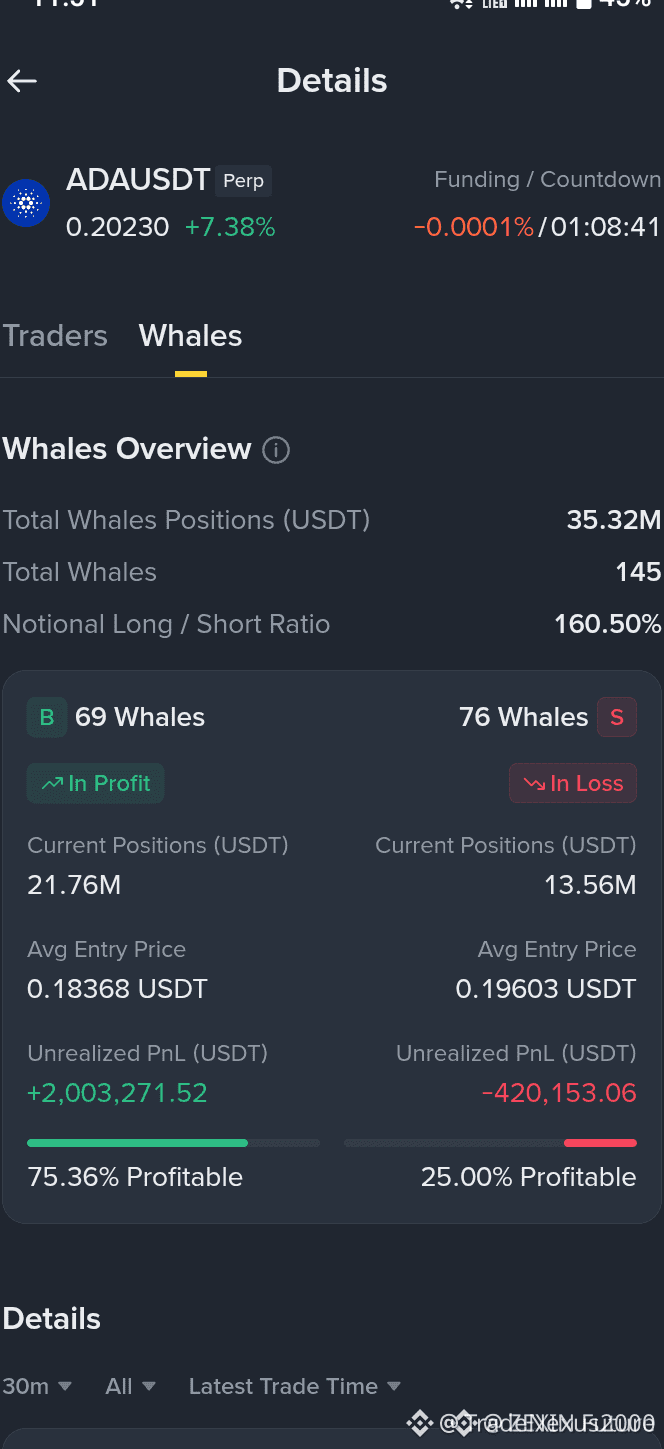Tap the ADAUSDT pair name
This screenshot has height=1449, width=664.
[x=138, y=180]
